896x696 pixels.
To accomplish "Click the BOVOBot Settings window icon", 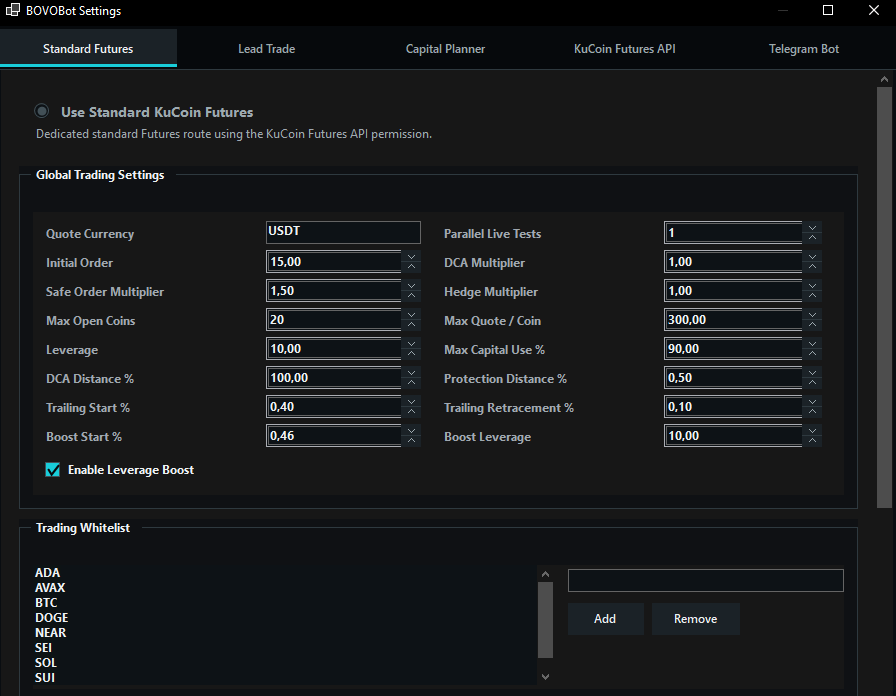I will [x=13, y=10].
